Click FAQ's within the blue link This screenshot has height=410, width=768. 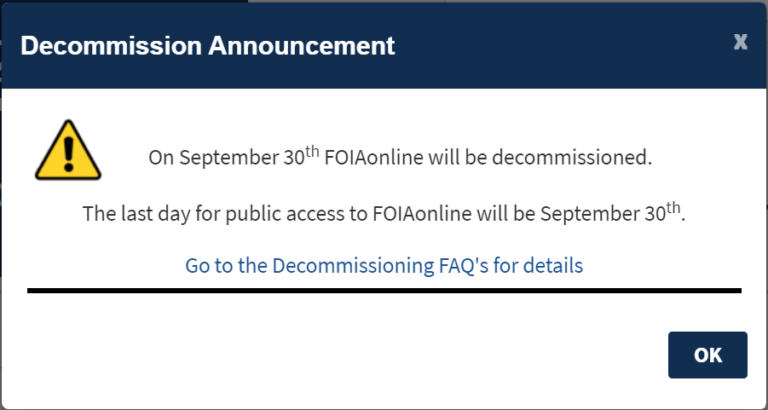[x=461, y=265]
